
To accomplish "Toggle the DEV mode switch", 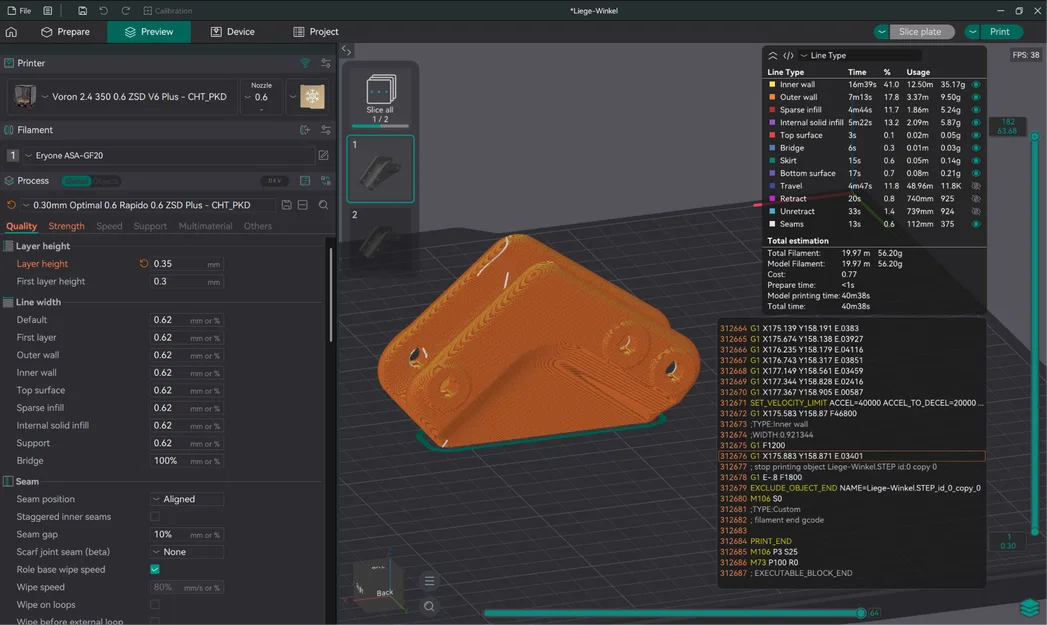I will pos(274,180).
